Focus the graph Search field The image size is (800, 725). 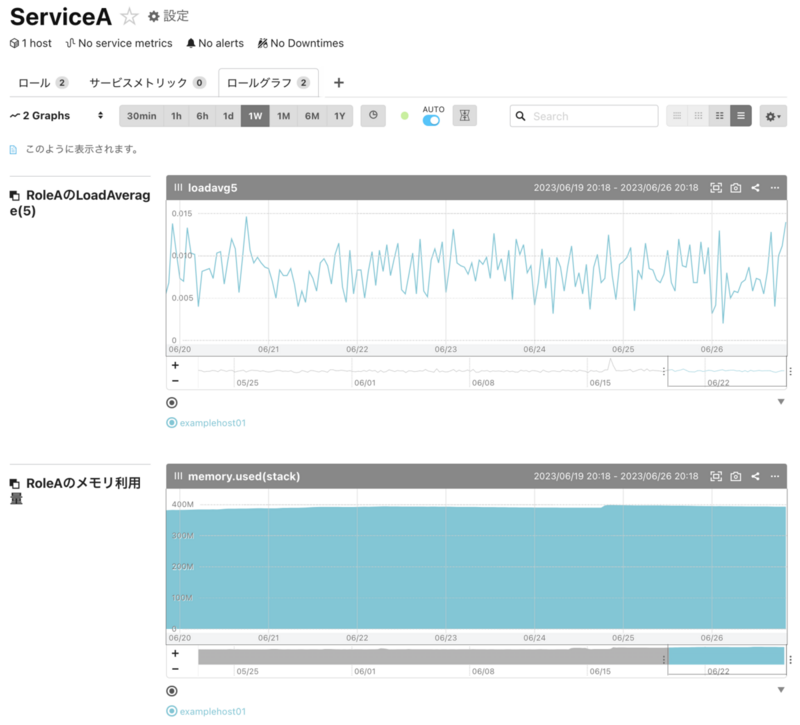pyautogui.click(x=584, y=116)
